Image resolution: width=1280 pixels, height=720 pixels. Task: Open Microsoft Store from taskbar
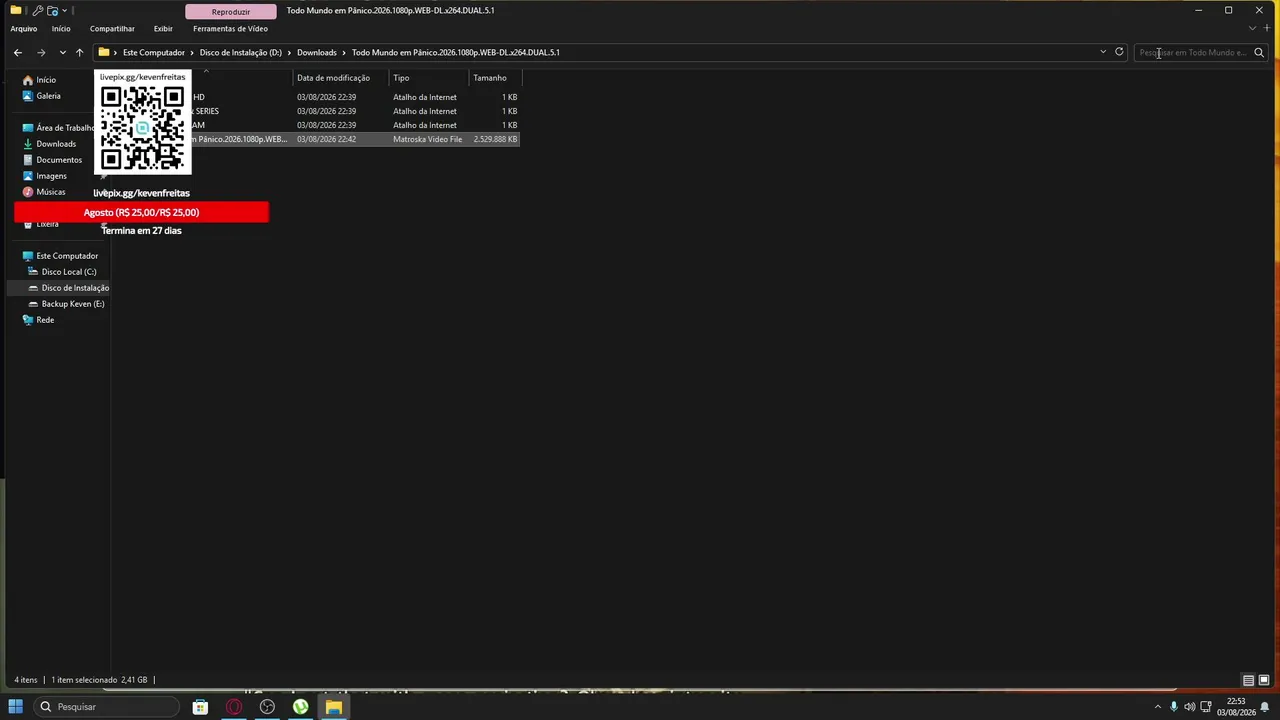point(200,707)
